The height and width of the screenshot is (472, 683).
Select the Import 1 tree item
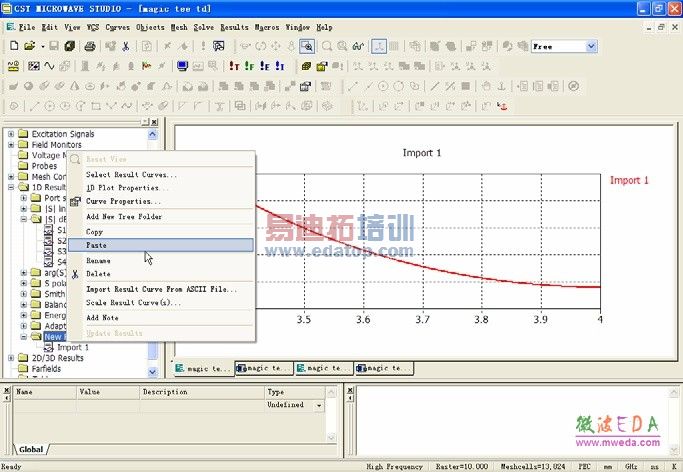72,347
